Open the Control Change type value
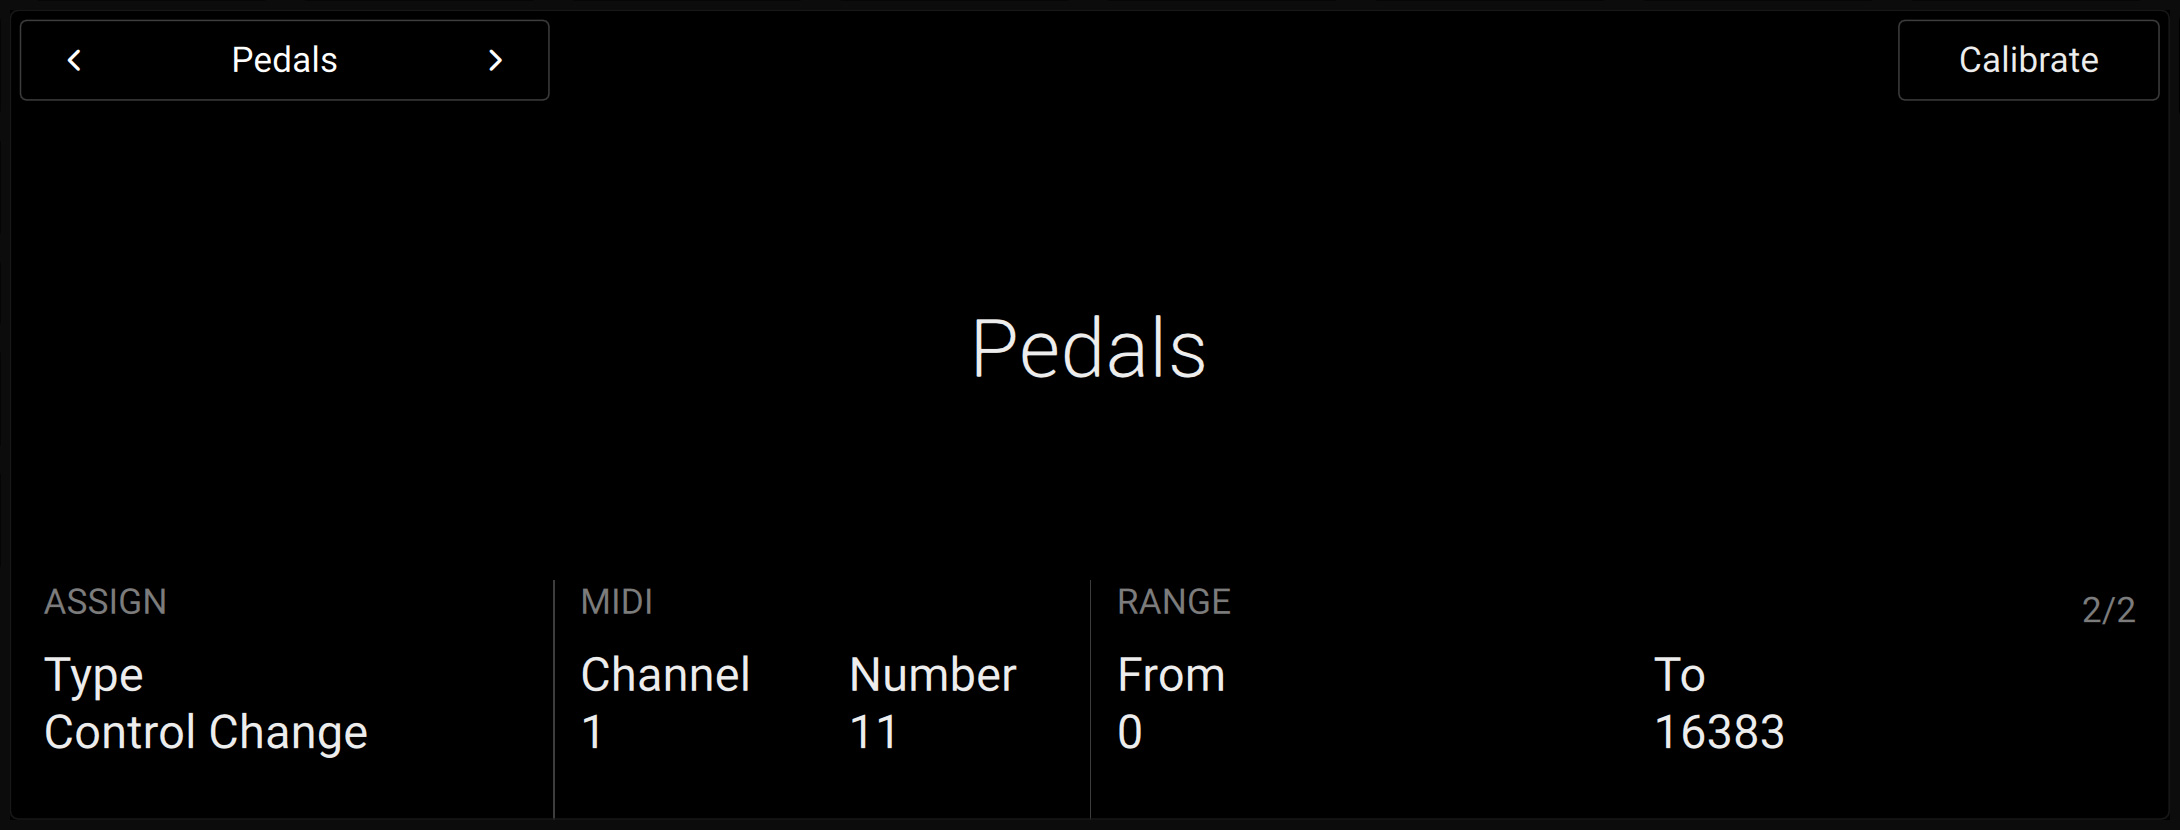This screenshot has height=830, width=2180. point(206,733)
